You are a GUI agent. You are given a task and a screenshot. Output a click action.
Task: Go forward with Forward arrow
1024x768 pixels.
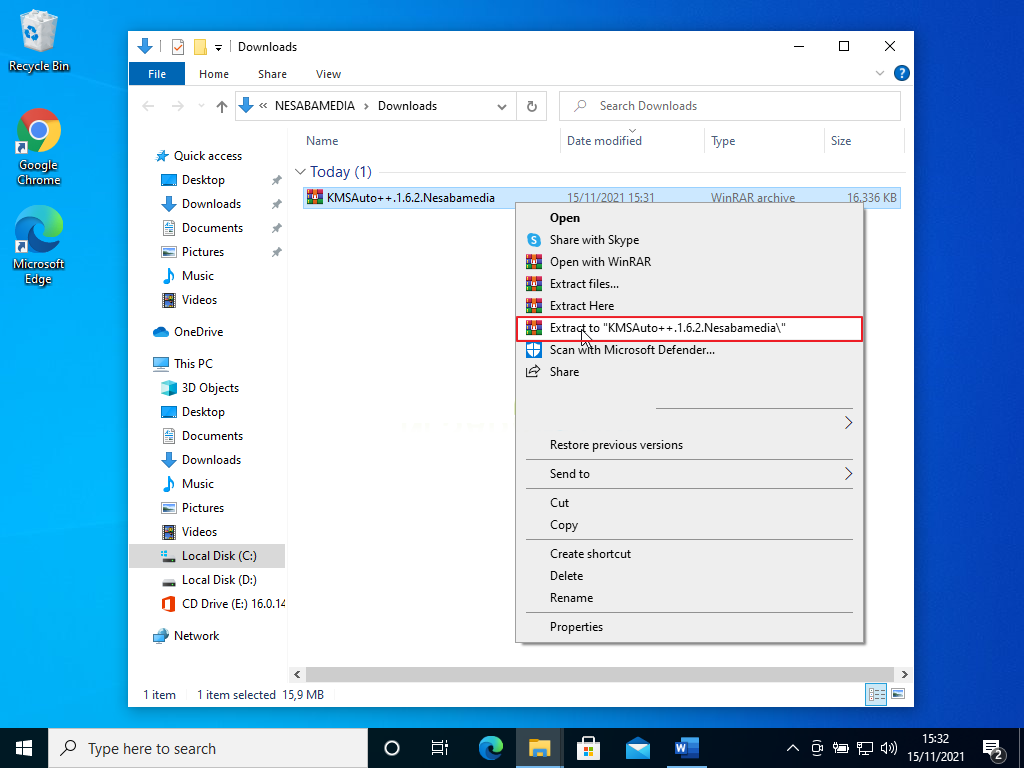pyautogui.click(x=178, y=106)
